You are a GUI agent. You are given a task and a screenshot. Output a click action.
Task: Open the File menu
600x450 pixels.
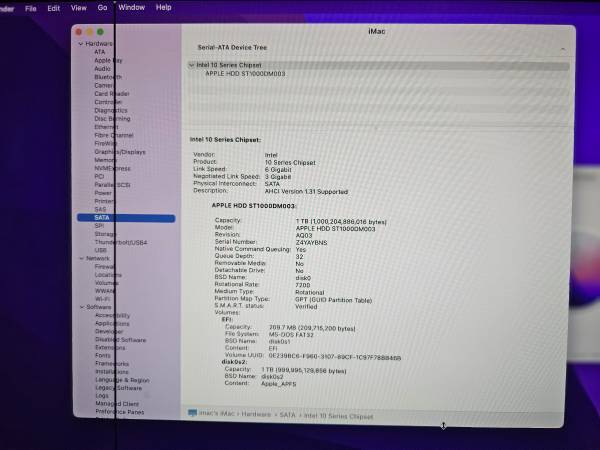pyautogui.click(x=31, y=7)
